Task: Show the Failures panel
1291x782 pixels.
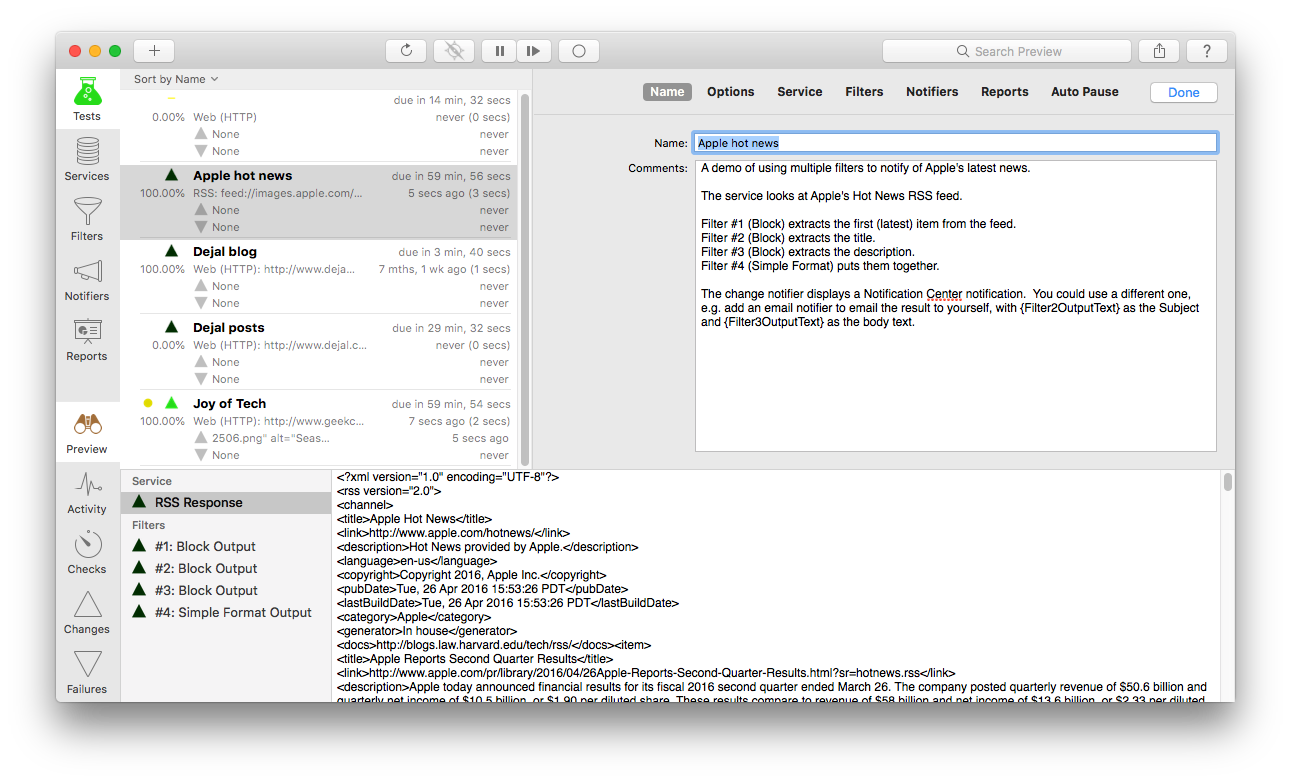Action: click(87, 672)
